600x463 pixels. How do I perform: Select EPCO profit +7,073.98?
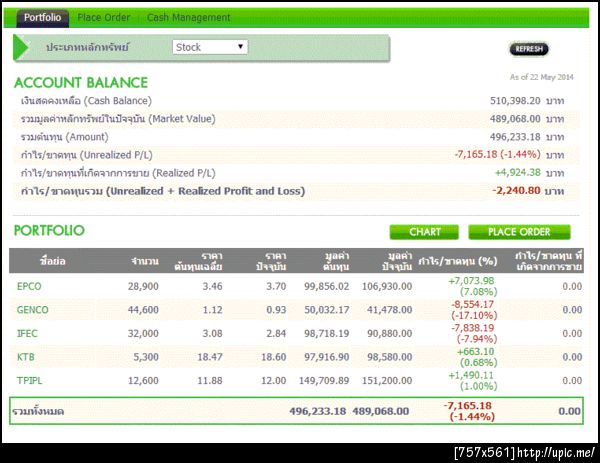click(471, 281)
